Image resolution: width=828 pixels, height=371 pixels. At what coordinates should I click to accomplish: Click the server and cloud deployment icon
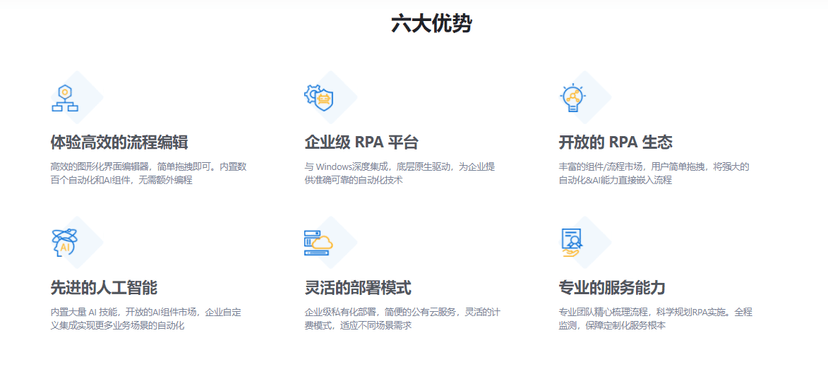pyautogui.click(x=318, y=243)
